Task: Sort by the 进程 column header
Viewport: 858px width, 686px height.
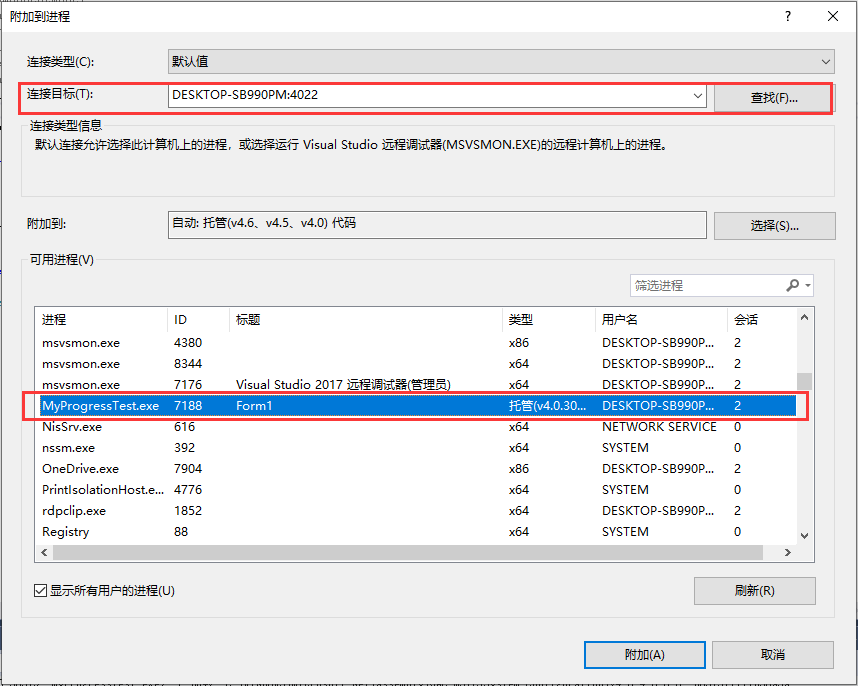Action: coord(101,319)
